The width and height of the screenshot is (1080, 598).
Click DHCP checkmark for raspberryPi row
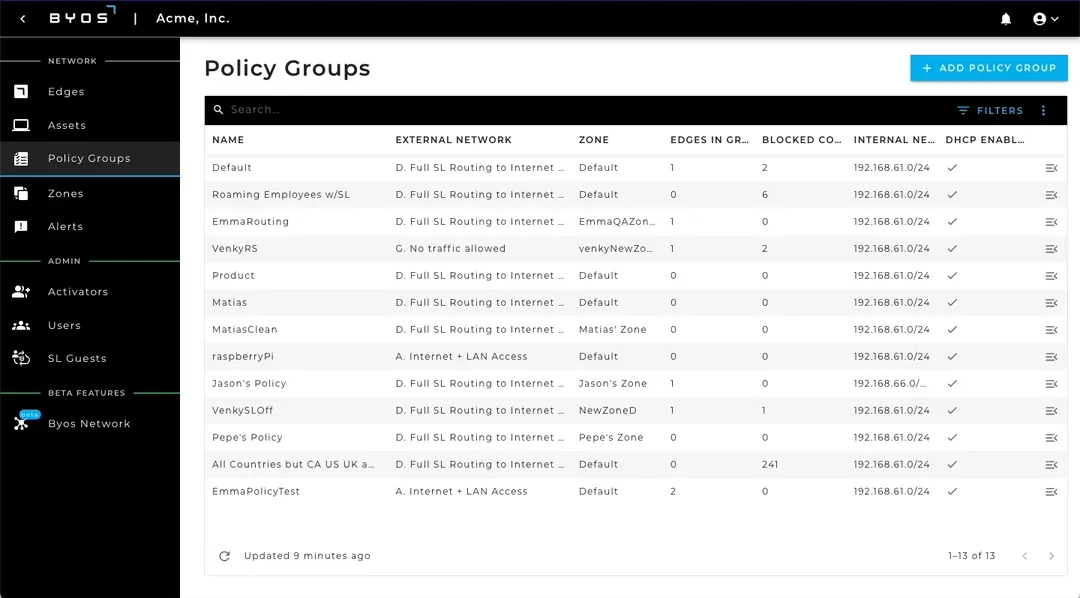952,356
